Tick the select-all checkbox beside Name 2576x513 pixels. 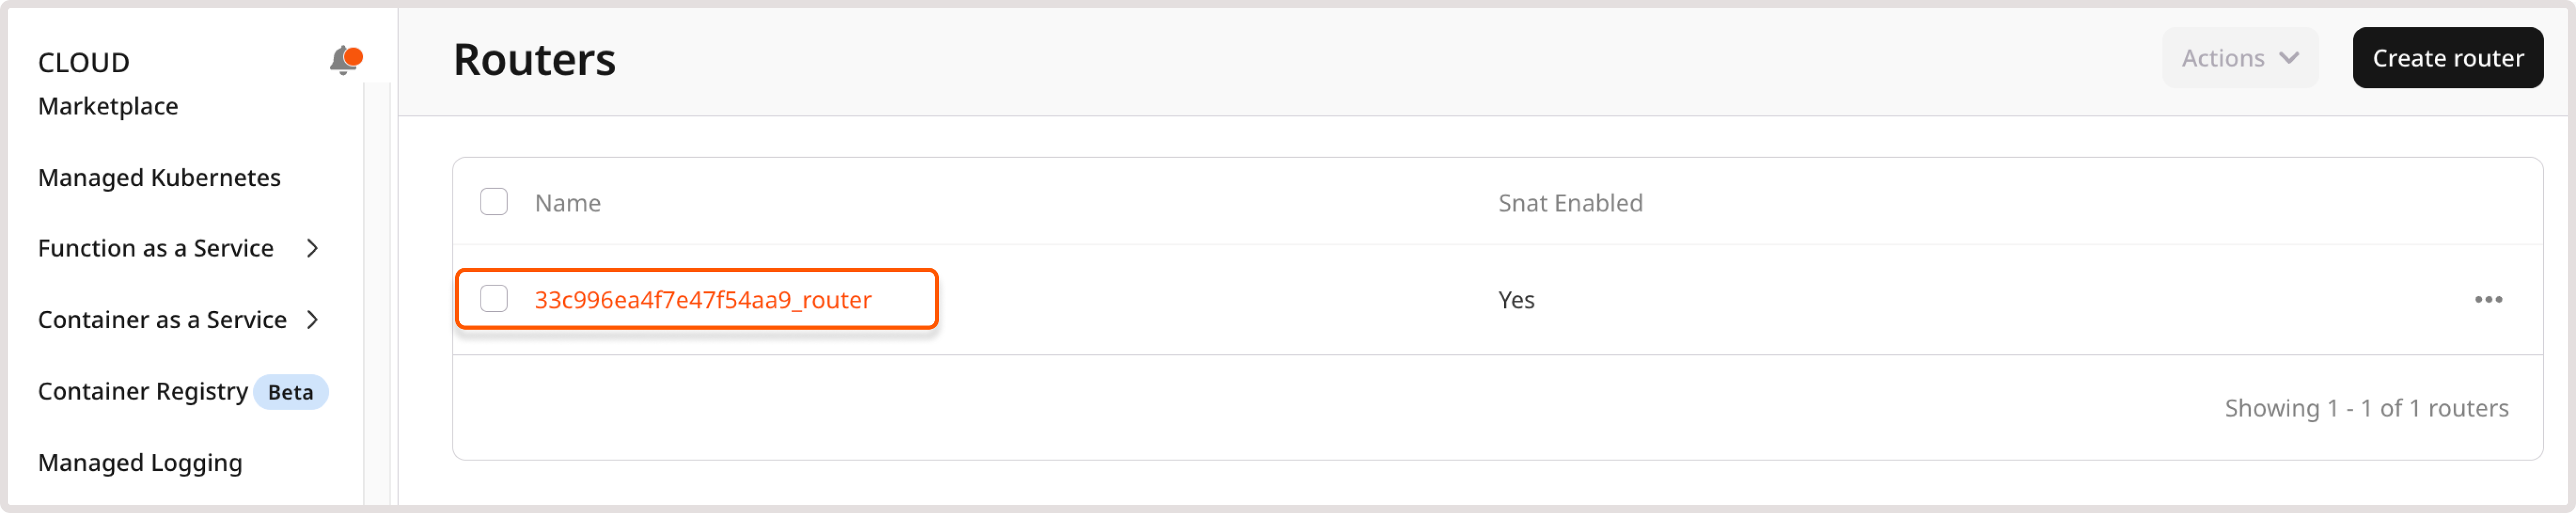point(494,202)
